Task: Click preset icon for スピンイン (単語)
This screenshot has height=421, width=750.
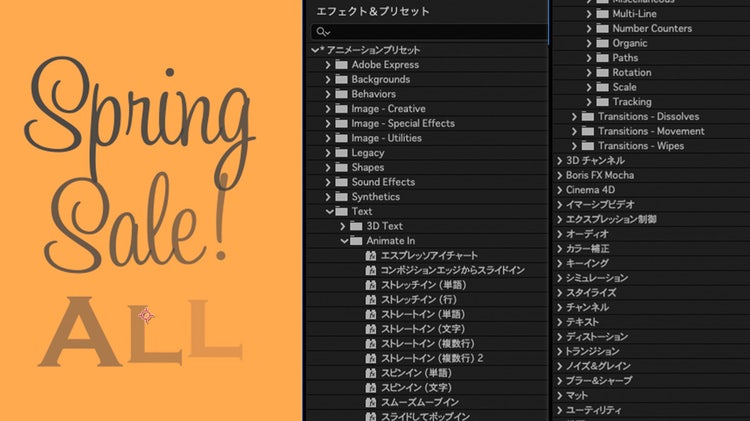Action: [x=371, y=373]
